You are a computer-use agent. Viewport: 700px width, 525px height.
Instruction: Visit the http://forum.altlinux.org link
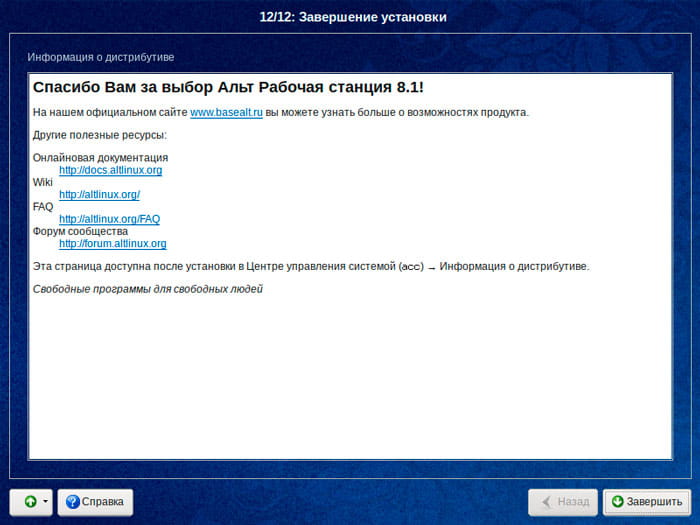[x=112, y=244]
